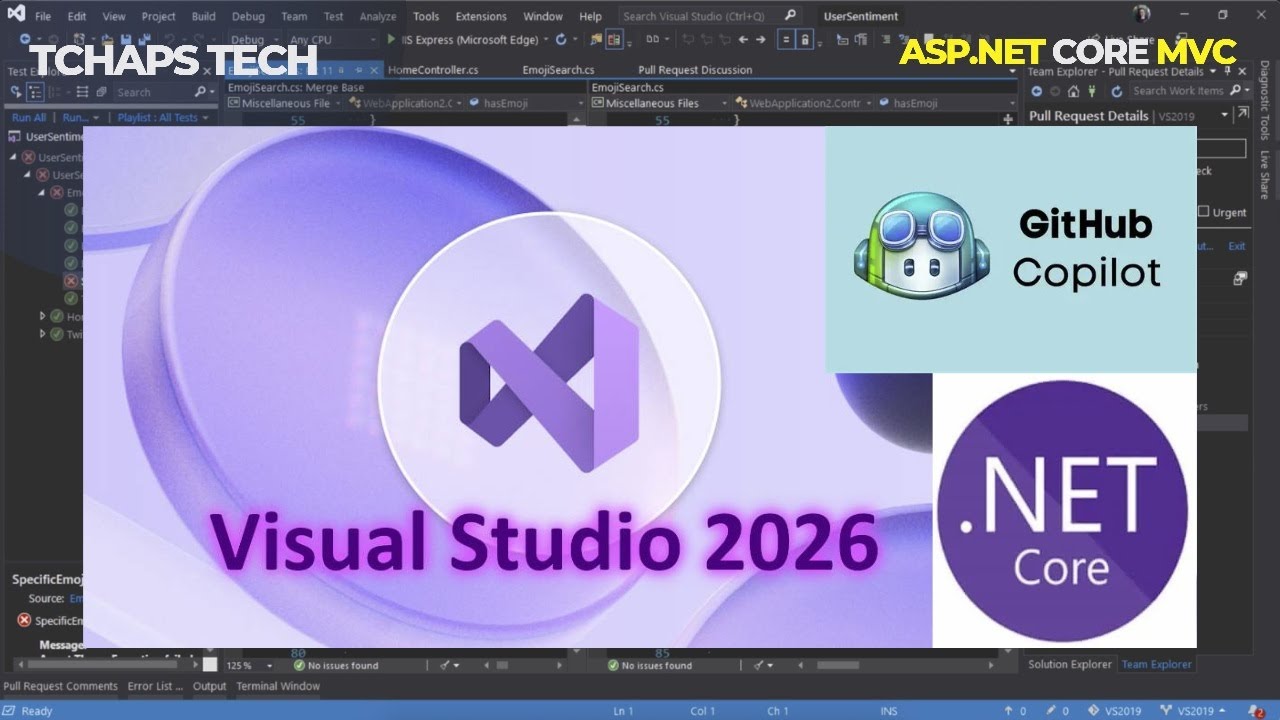Toggle the lock button in diff toolbar
Viewport: 1280px width, 720px height.
pos(806,40)
